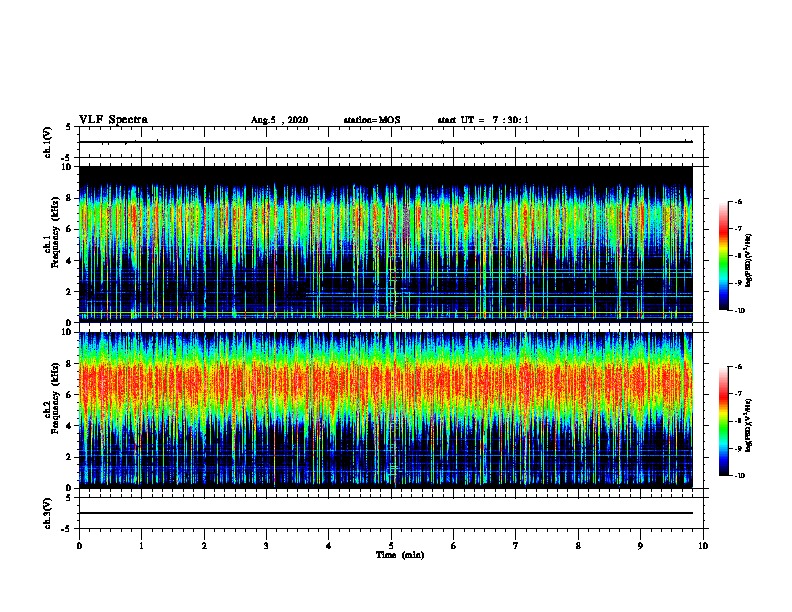
Task: Click tick label "9" on the Time axis
Action: point(640,546)
